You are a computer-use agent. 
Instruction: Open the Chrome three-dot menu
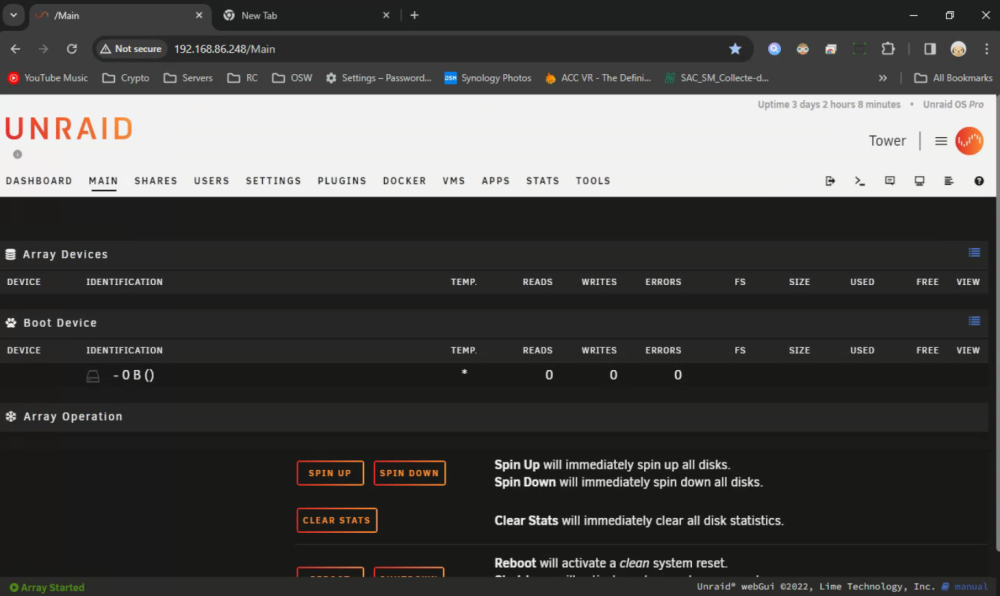(987, 49)
